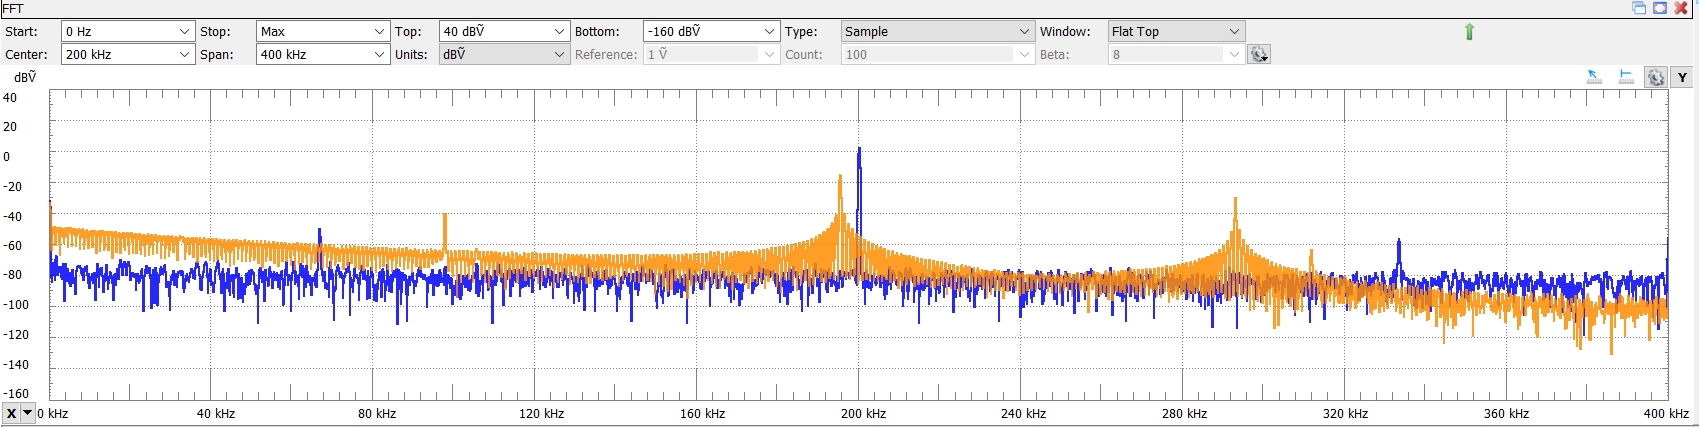Click the X axis button

11,413
